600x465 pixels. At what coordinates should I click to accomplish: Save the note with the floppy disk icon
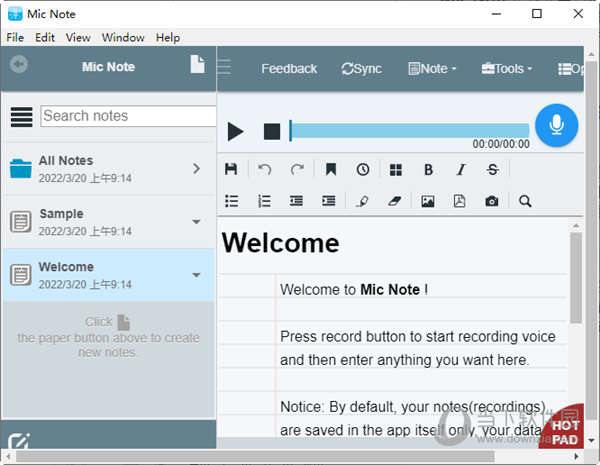(231, 169)
